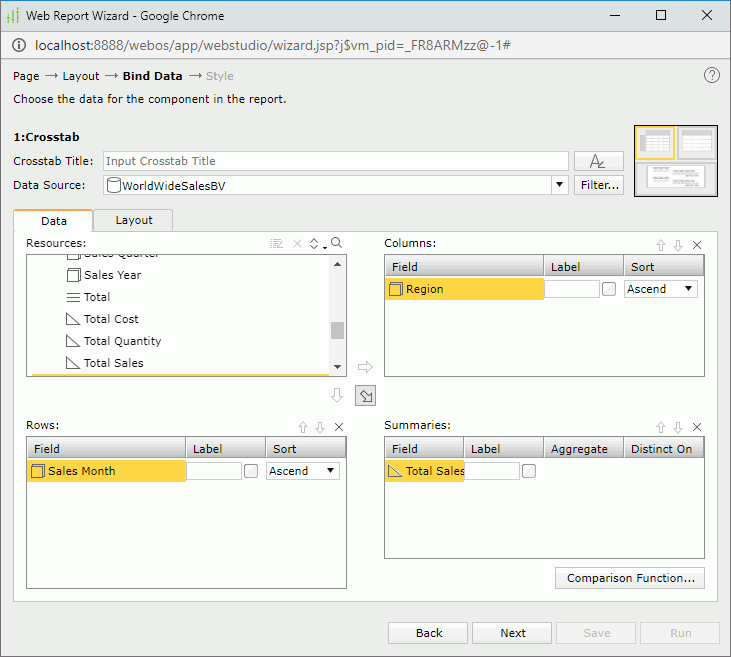The width and height of the screenshot is (731, 657).
Task: Add field to Columns with right arrow
Action: [365, 367]
